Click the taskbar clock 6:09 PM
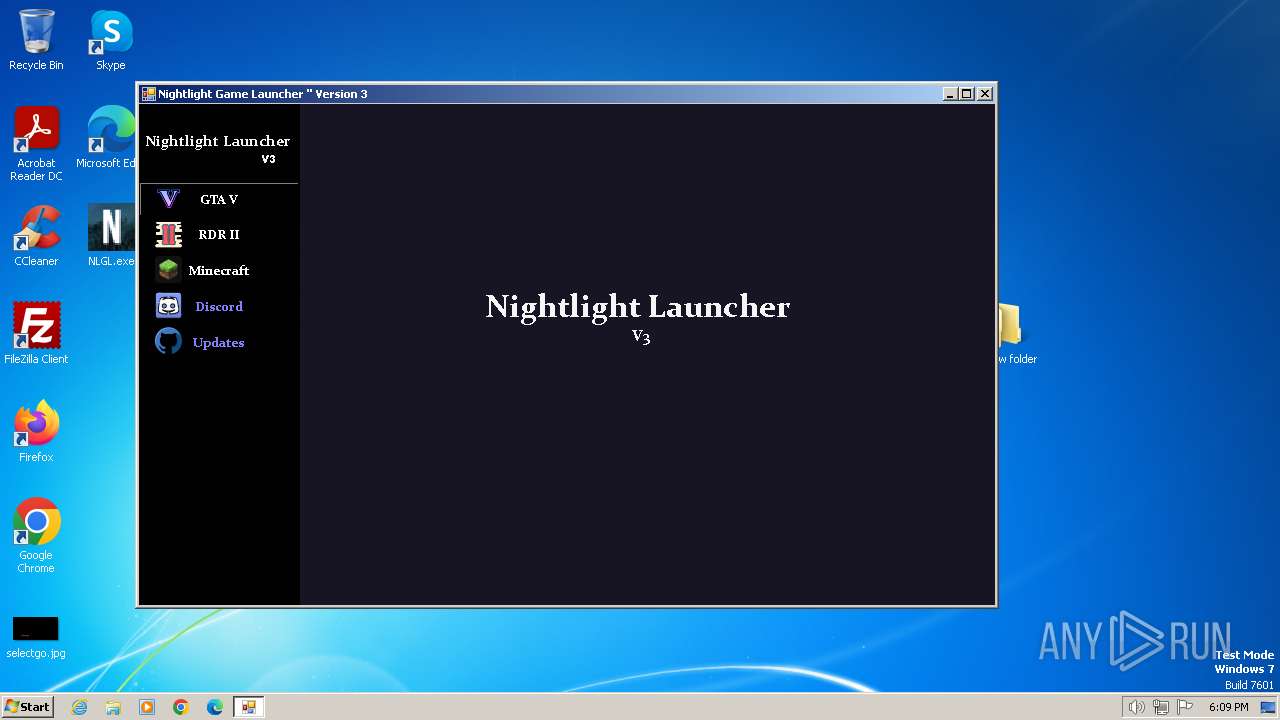1280x720 pixels. tap(1228, 707)
